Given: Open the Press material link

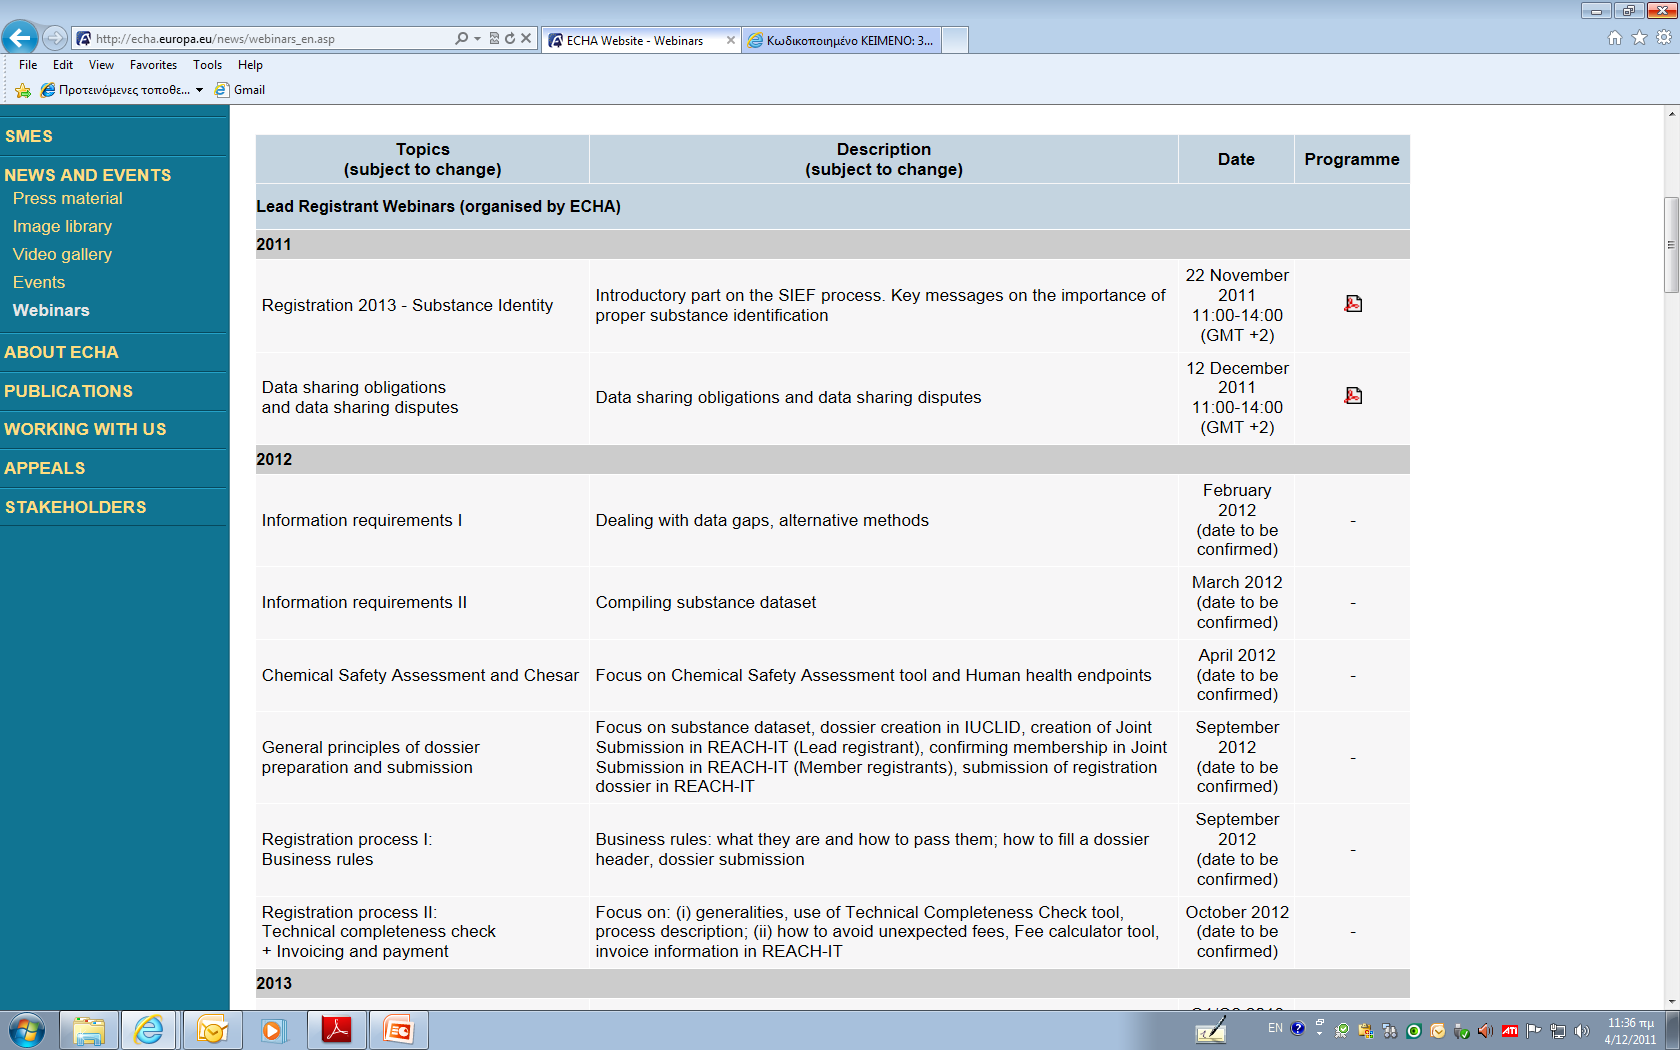Looking at the screenshot, I should [67, 198].
